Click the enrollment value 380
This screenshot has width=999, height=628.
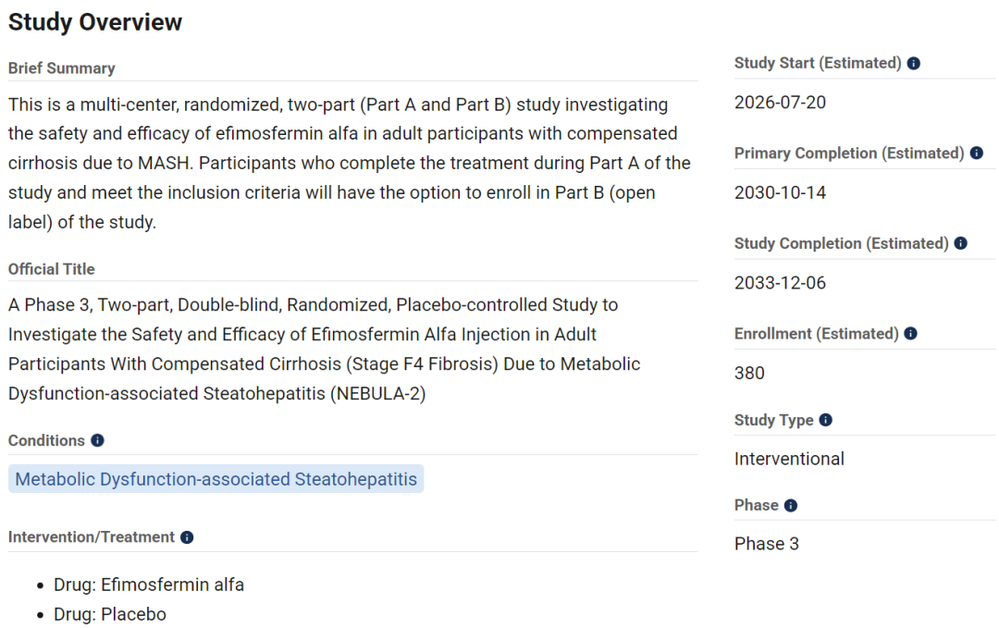click(x=749, y=373)
